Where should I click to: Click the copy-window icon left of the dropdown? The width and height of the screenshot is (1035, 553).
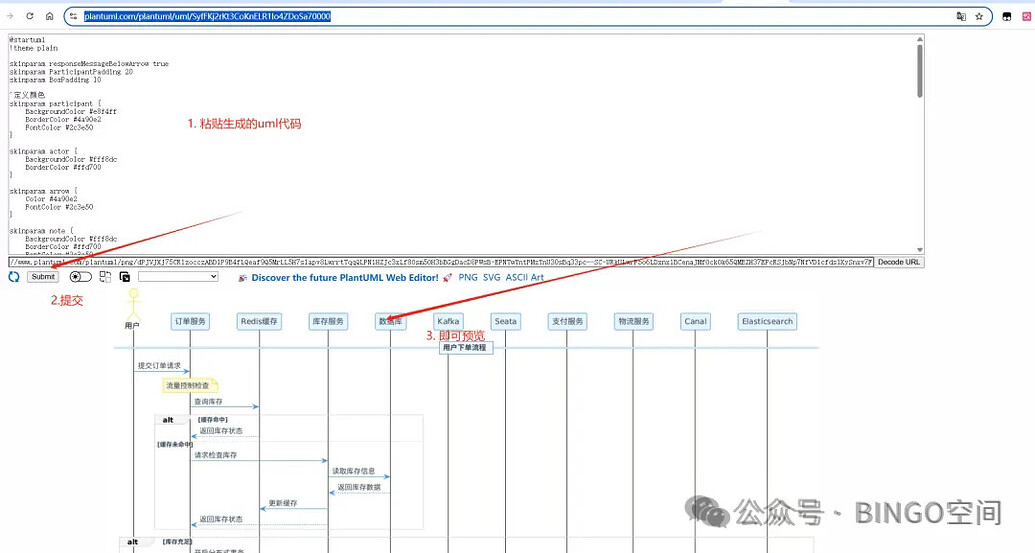click(125, 277)
